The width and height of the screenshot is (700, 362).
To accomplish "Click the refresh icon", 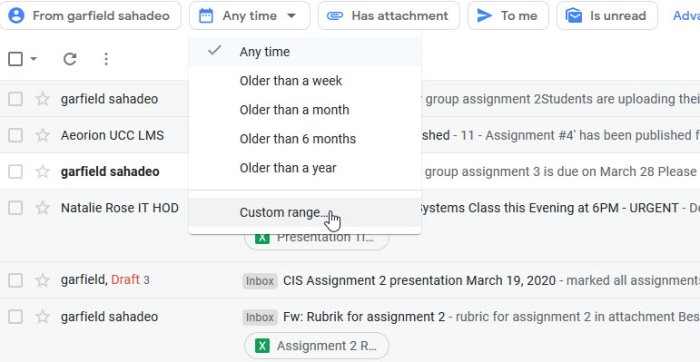I will tap(70, 59).
